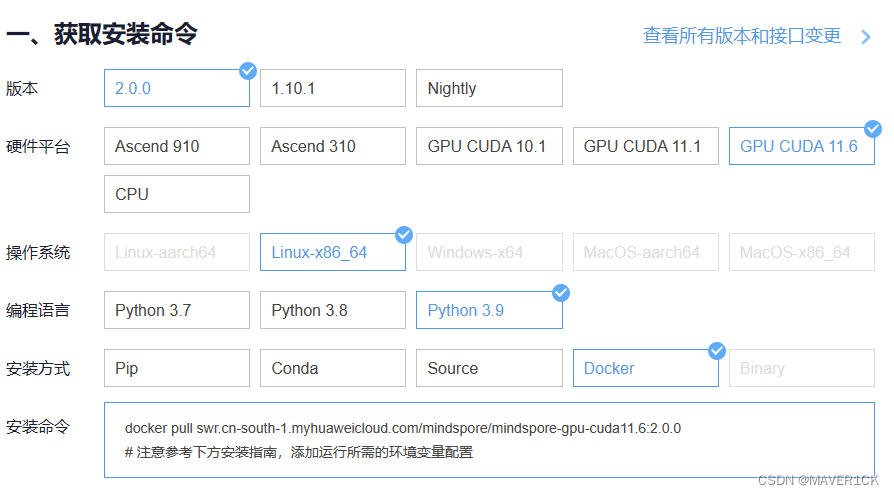Choose GPU CUDA 11.6 platform
Viewport: 894px width, 495px height.
click(802, 146)
